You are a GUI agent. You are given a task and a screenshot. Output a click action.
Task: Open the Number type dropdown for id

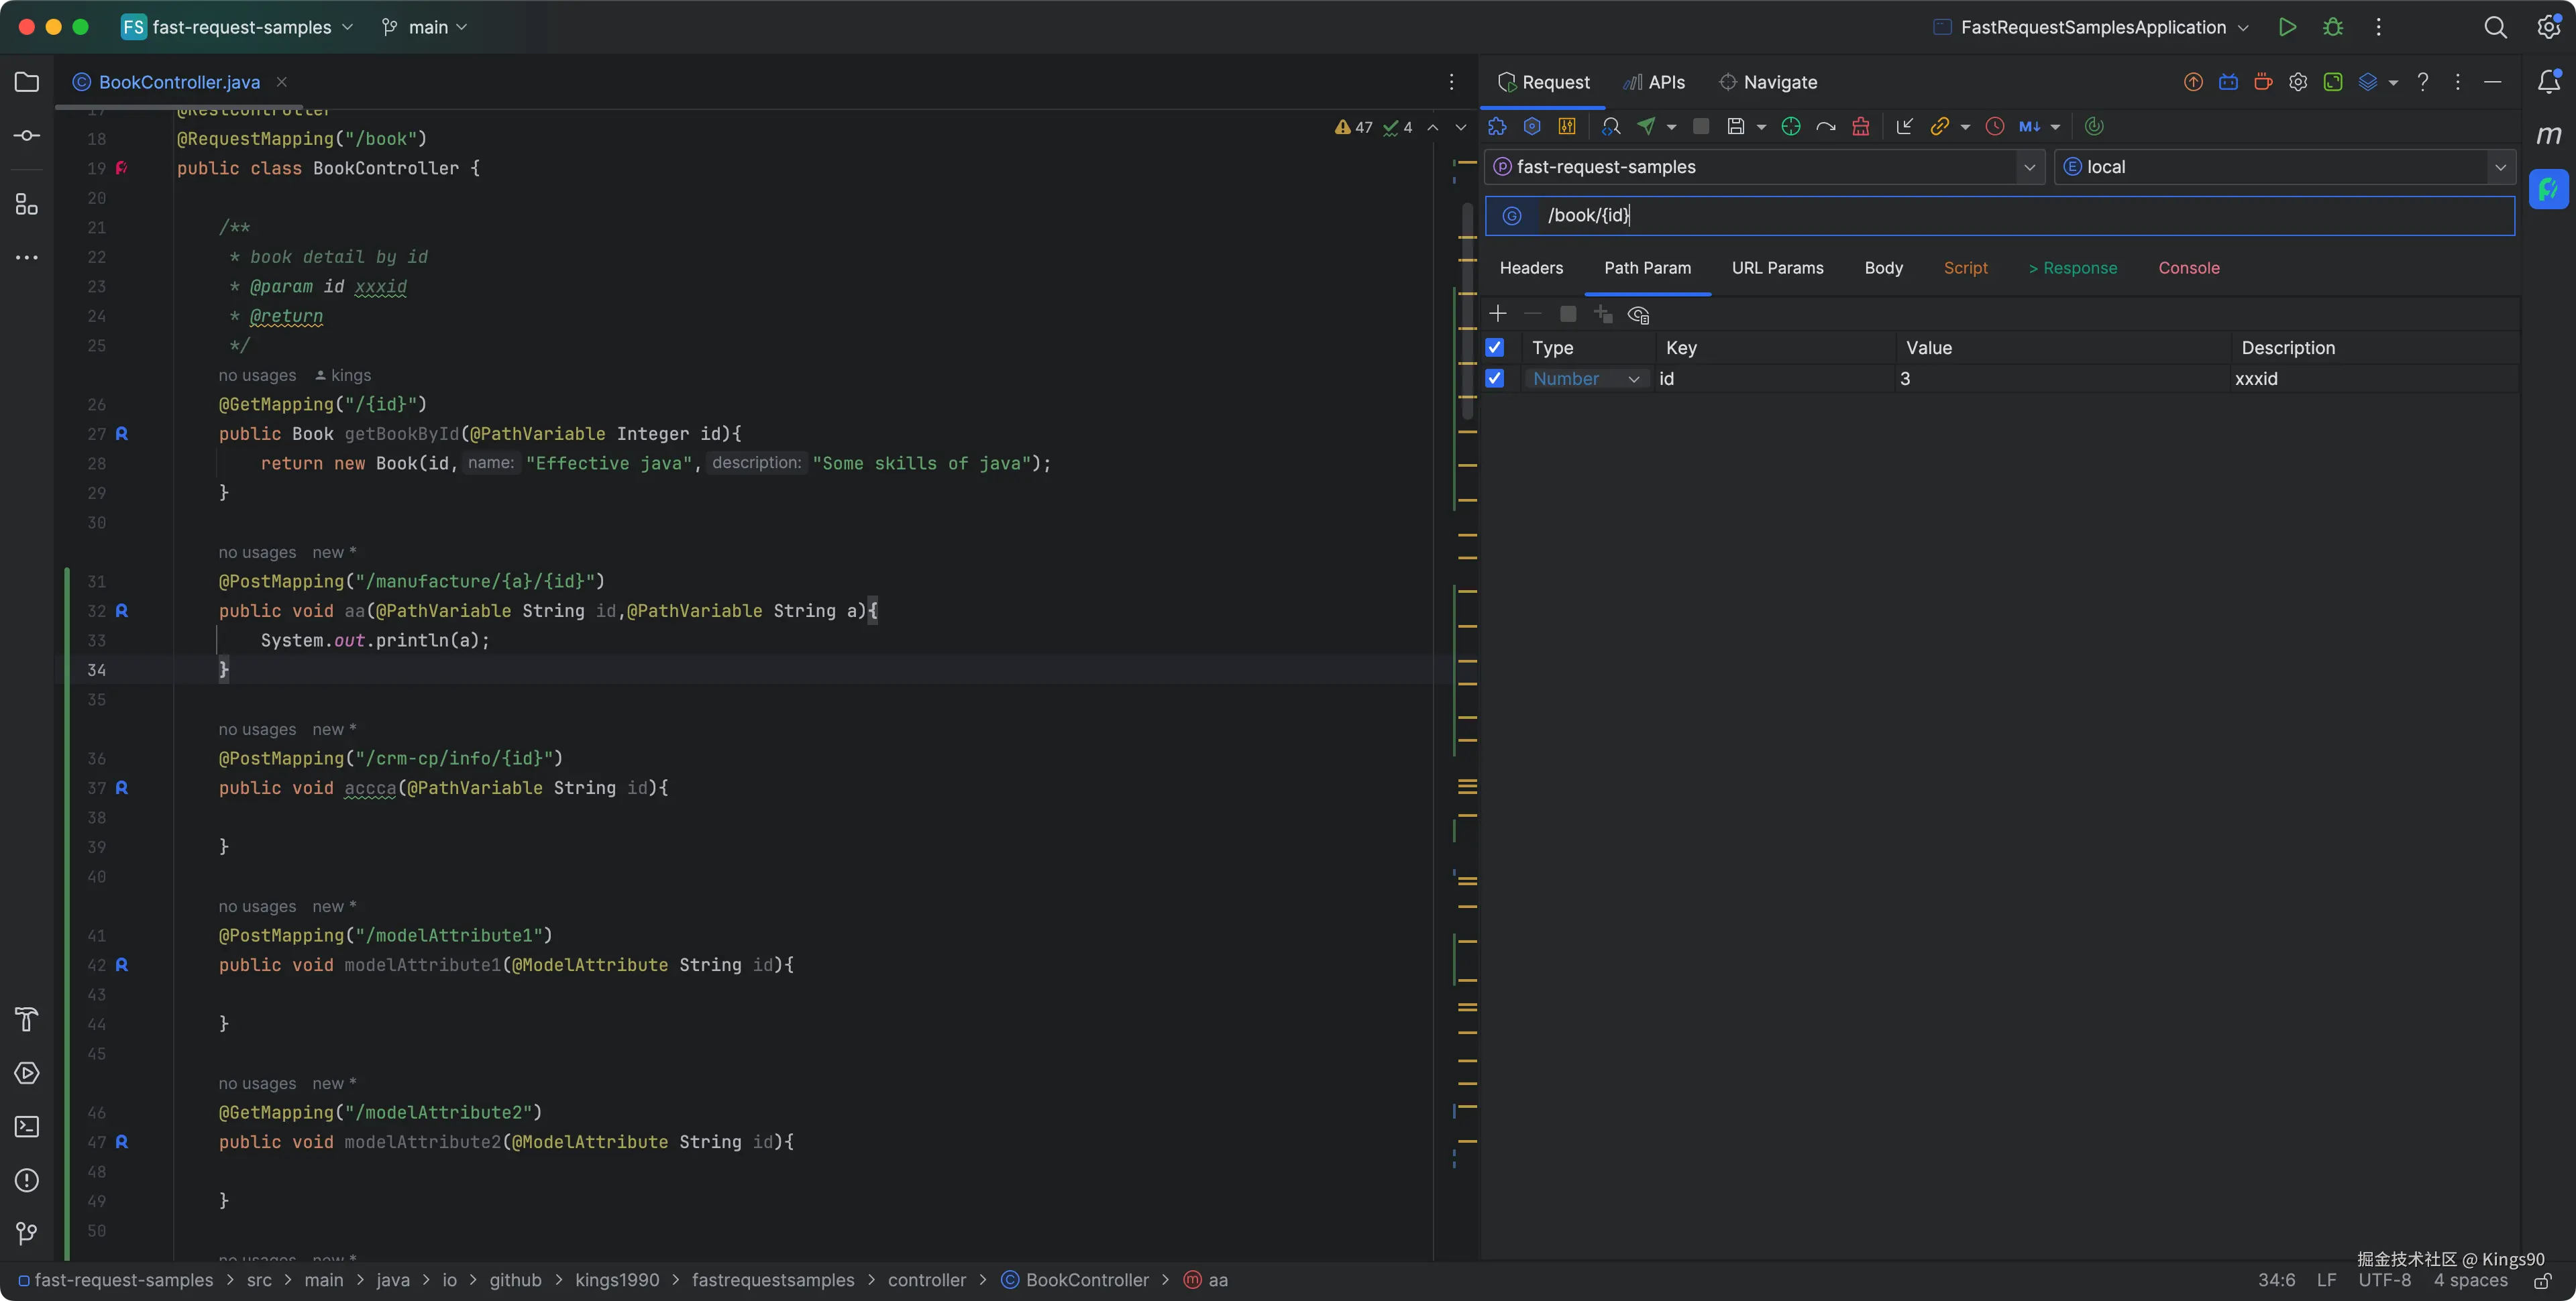(1586, 379)
